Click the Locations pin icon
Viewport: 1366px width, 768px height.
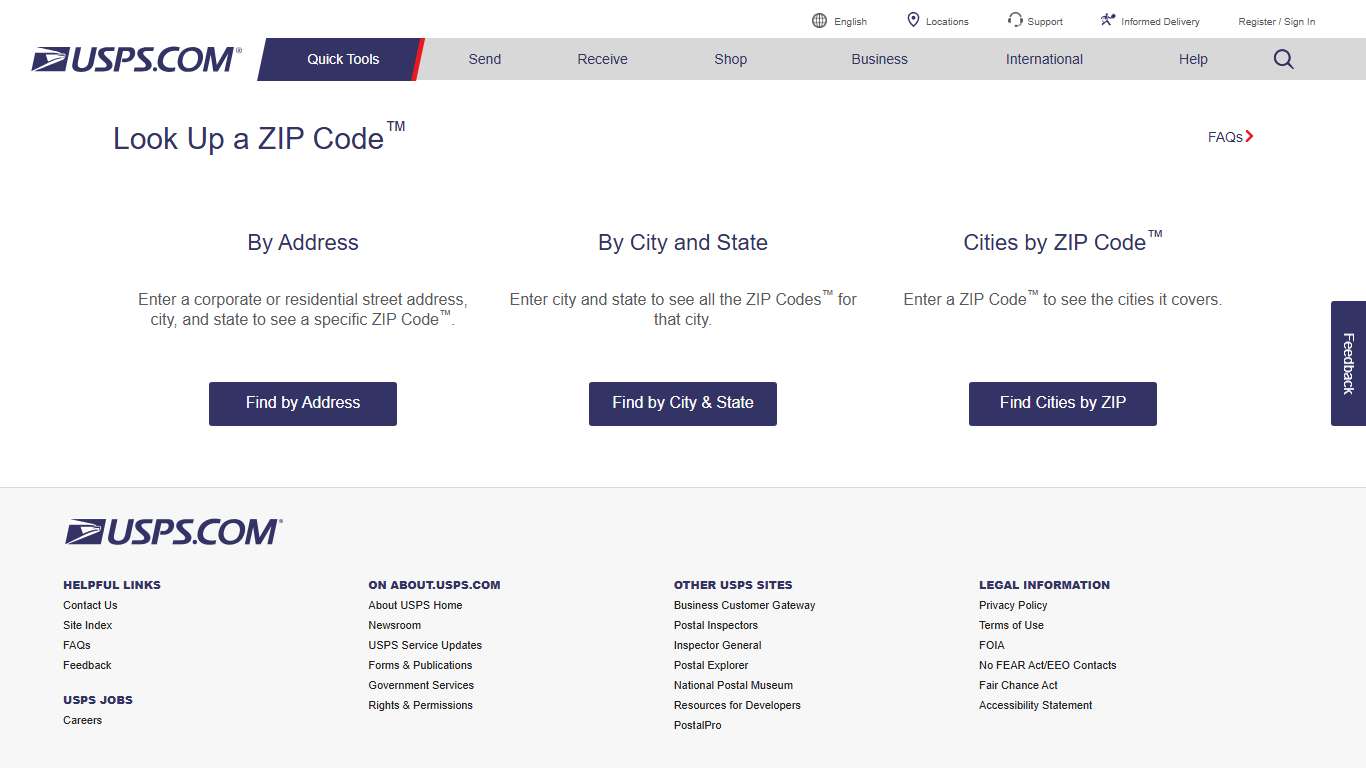912,19
